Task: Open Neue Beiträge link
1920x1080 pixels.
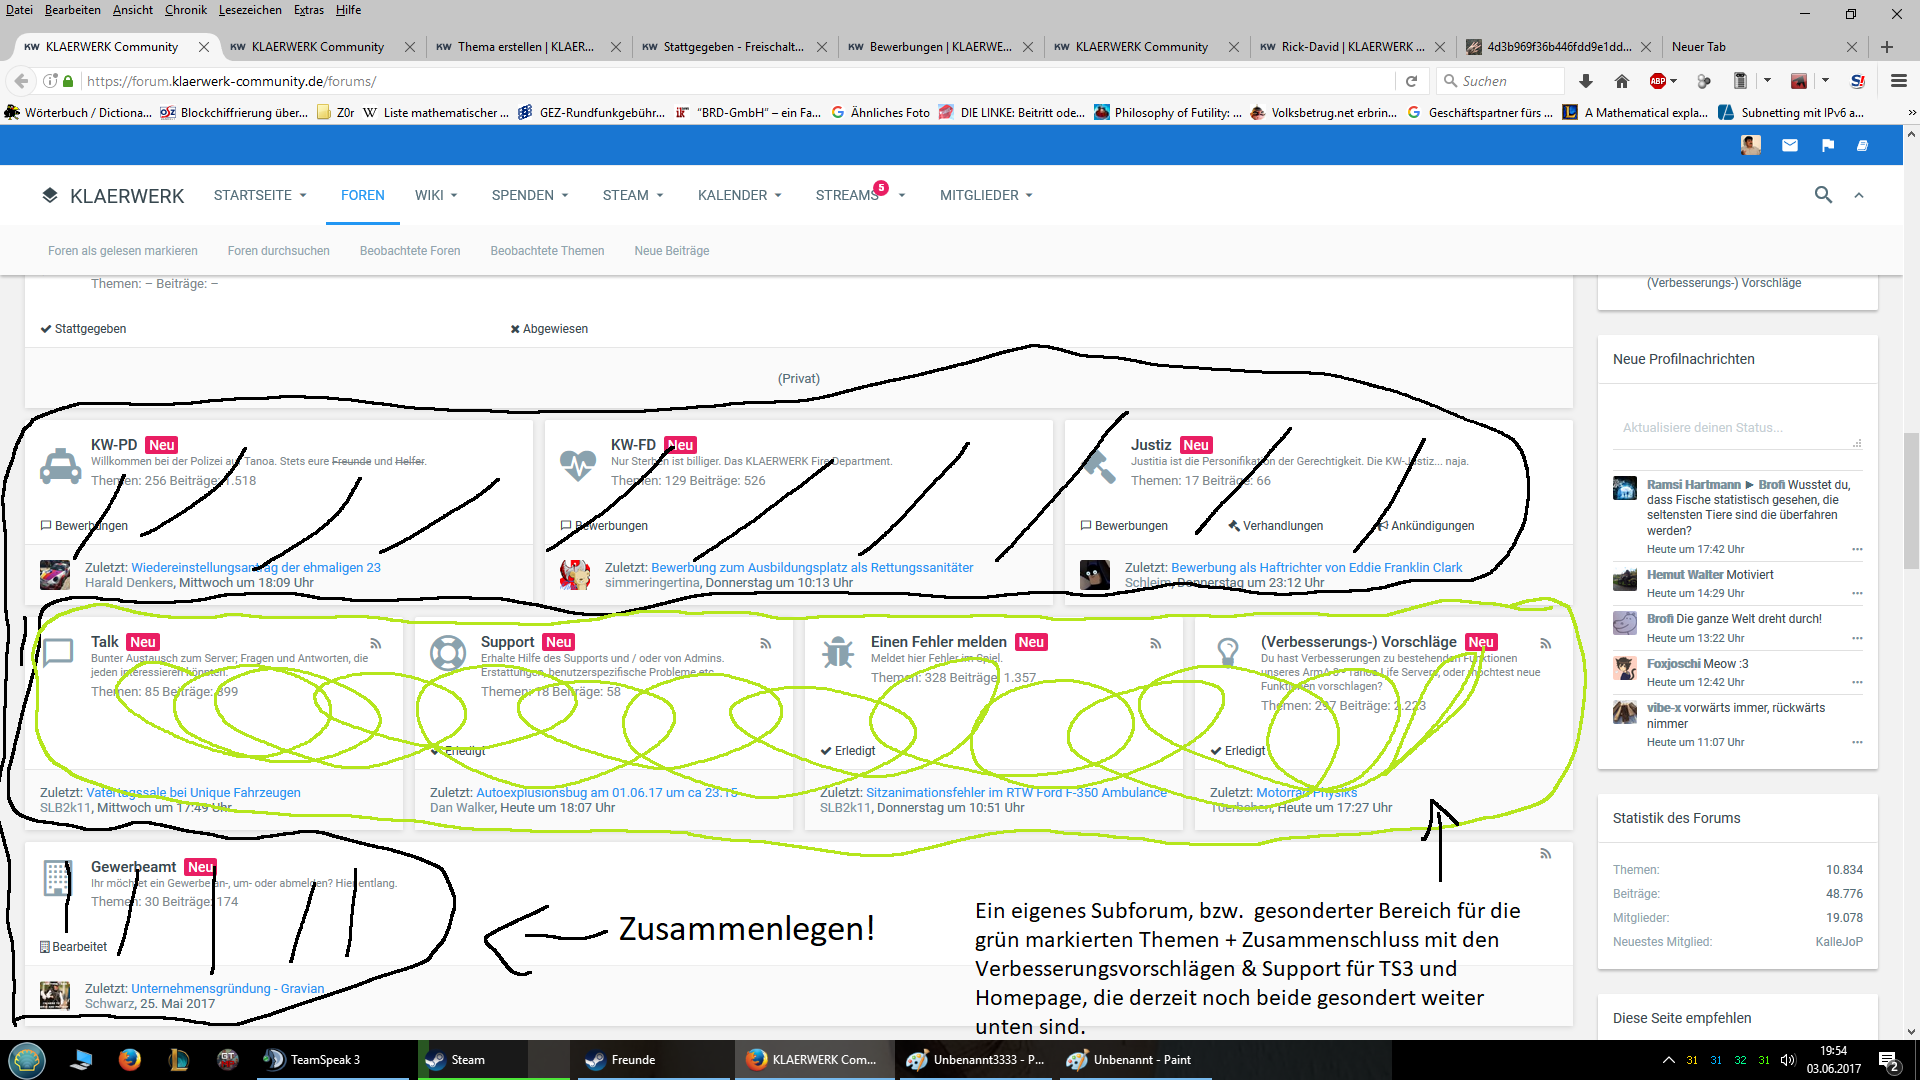Action: click(x=672, y=251)
